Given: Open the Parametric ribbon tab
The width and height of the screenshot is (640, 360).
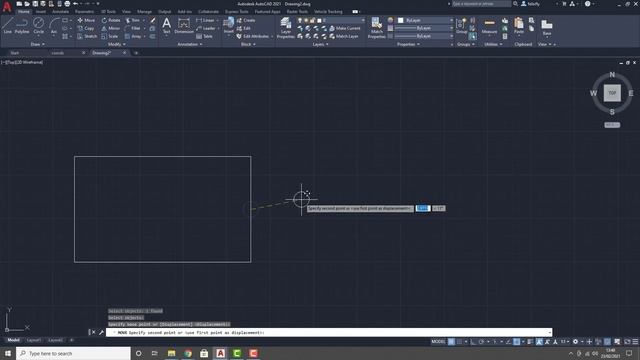Looking at the screenshot, I should (84, 11).
